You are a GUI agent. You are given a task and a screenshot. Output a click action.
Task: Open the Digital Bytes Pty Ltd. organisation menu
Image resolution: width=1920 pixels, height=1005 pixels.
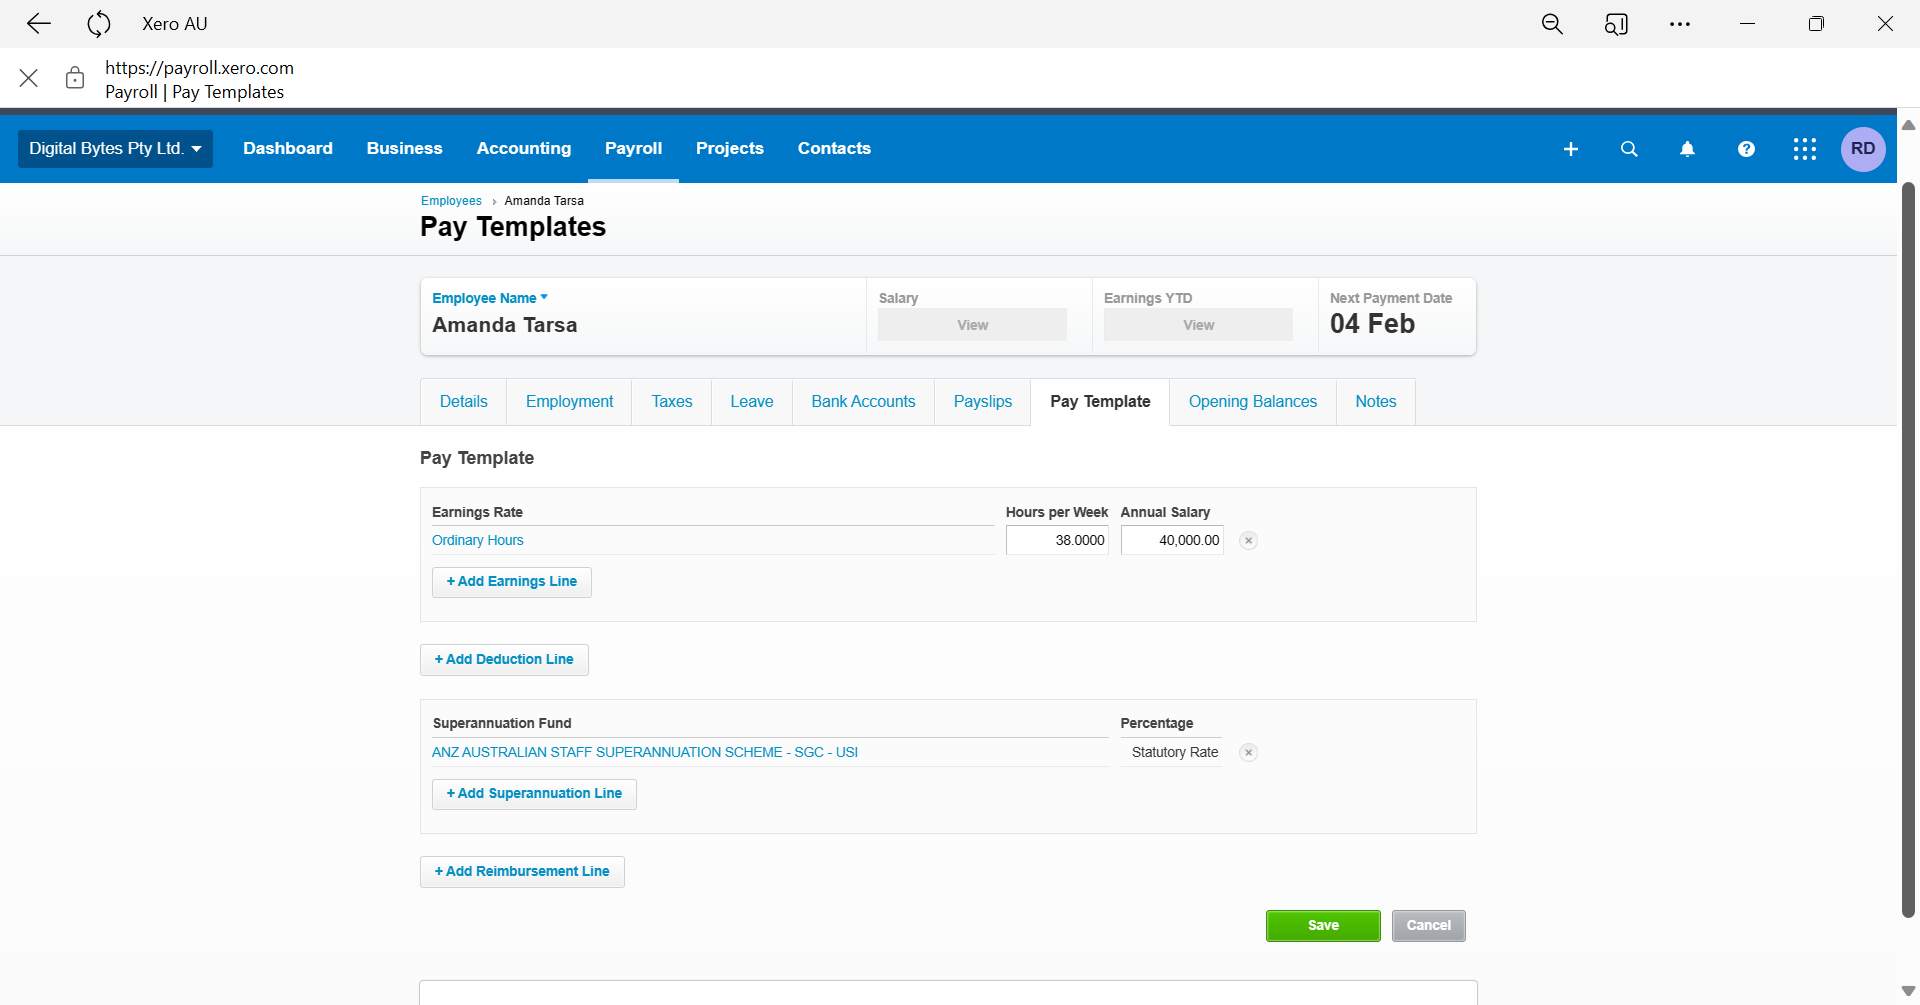point(115,149)
